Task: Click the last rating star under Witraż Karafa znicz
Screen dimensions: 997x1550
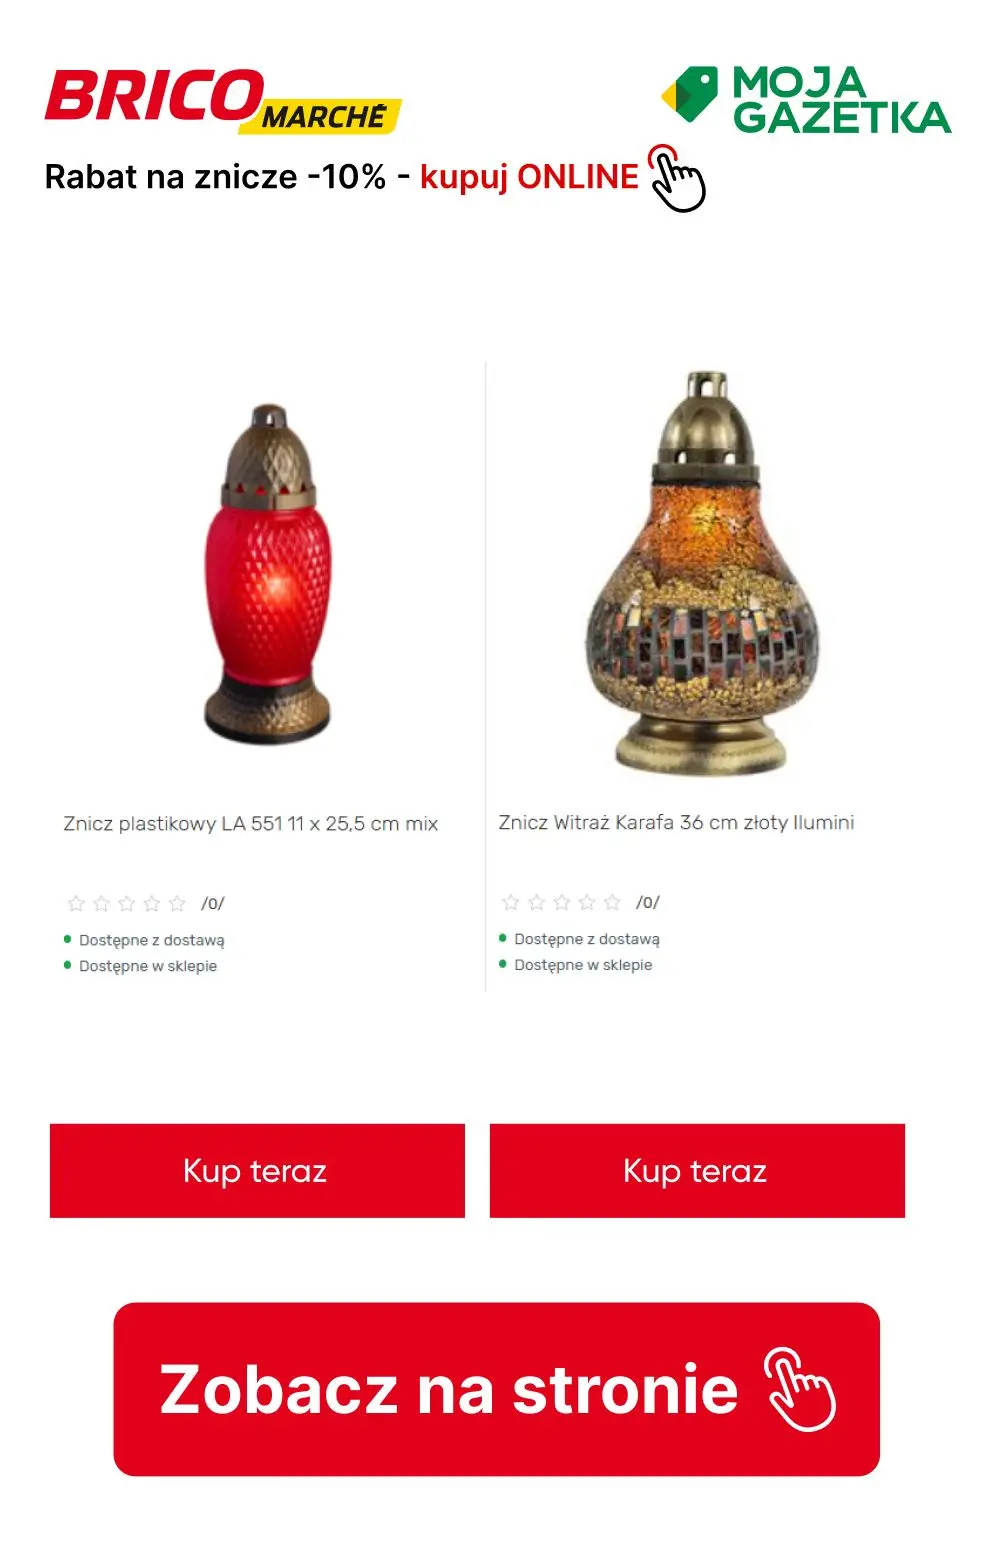Action: tap(612, 902)
